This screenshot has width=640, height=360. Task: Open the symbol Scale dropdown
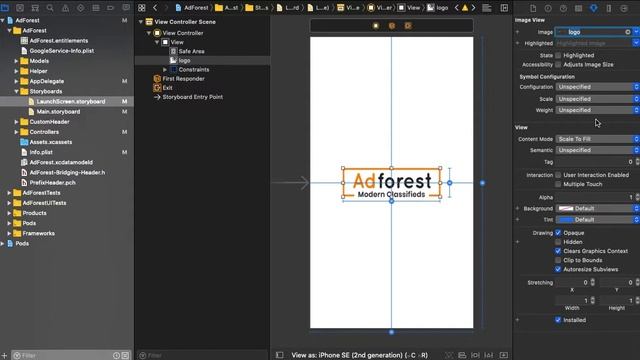598,99
